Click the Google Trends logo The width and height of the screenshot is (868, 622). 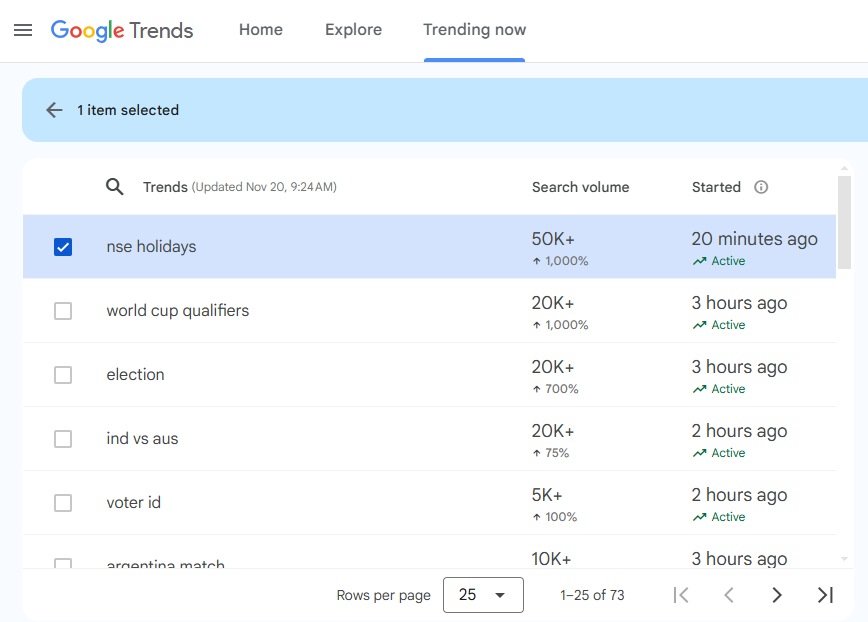122,30
